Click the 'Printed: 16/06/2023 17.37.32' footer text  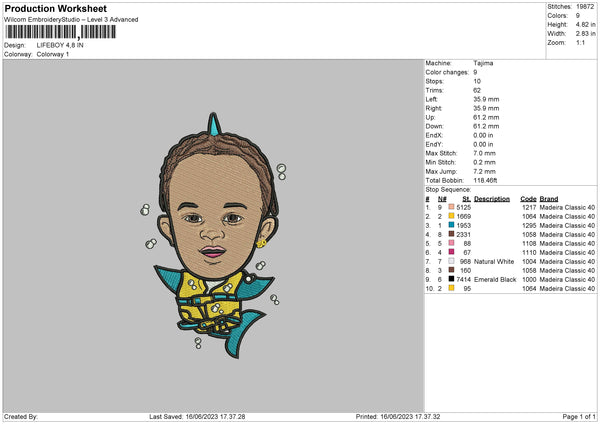pyautogui.click(x=398, y=416)
